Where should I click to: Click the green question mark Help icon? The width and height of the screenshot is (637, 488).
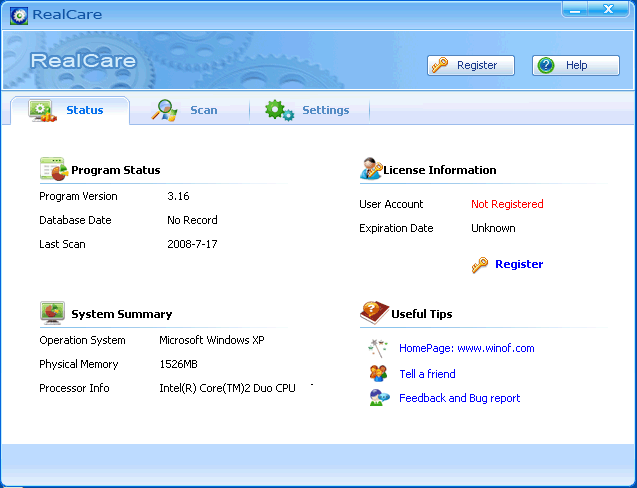point(546,65)
